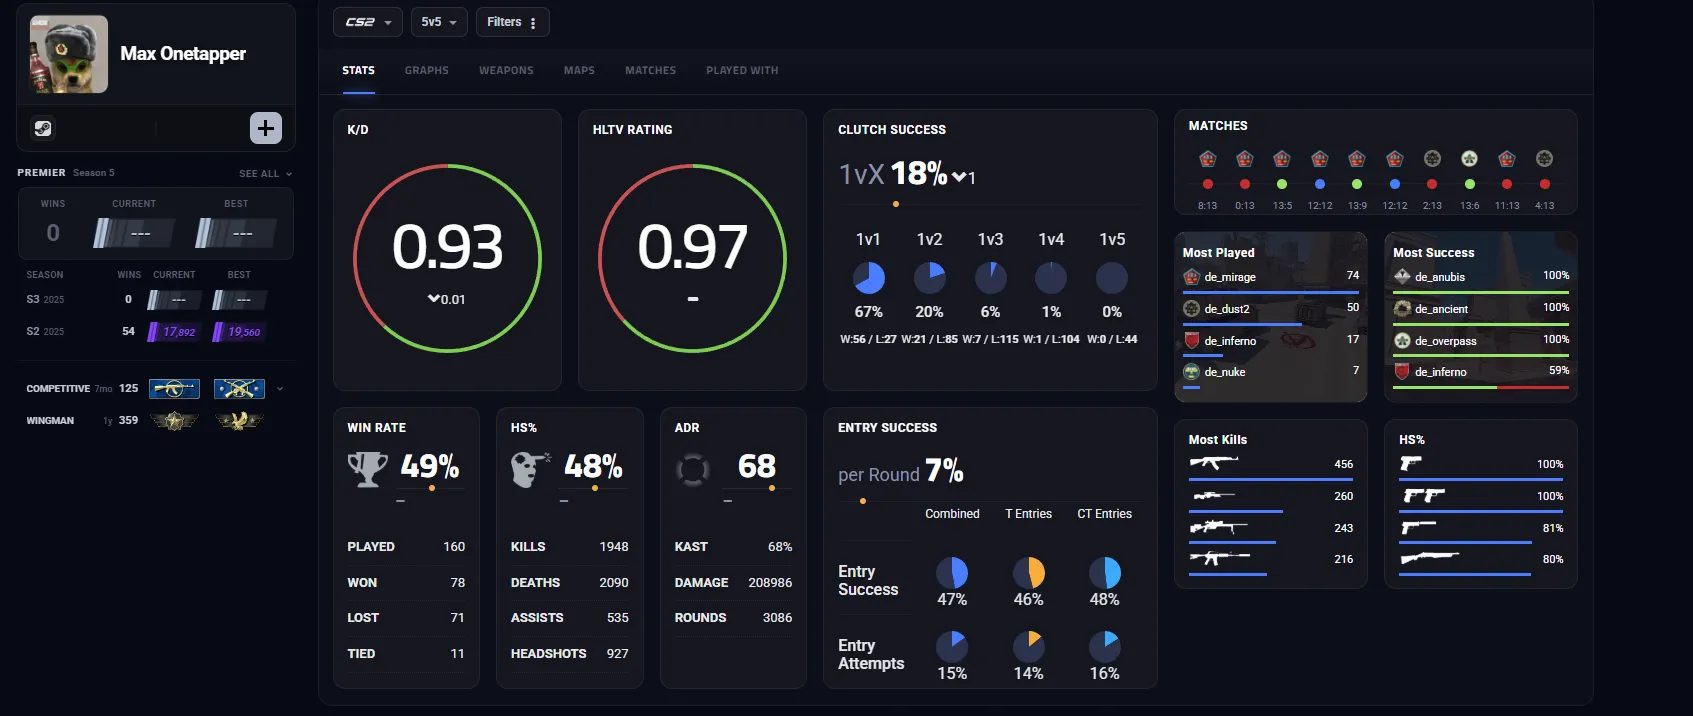Switch to the PLAYED WITH tab
1693x716 pixels.
742,71
